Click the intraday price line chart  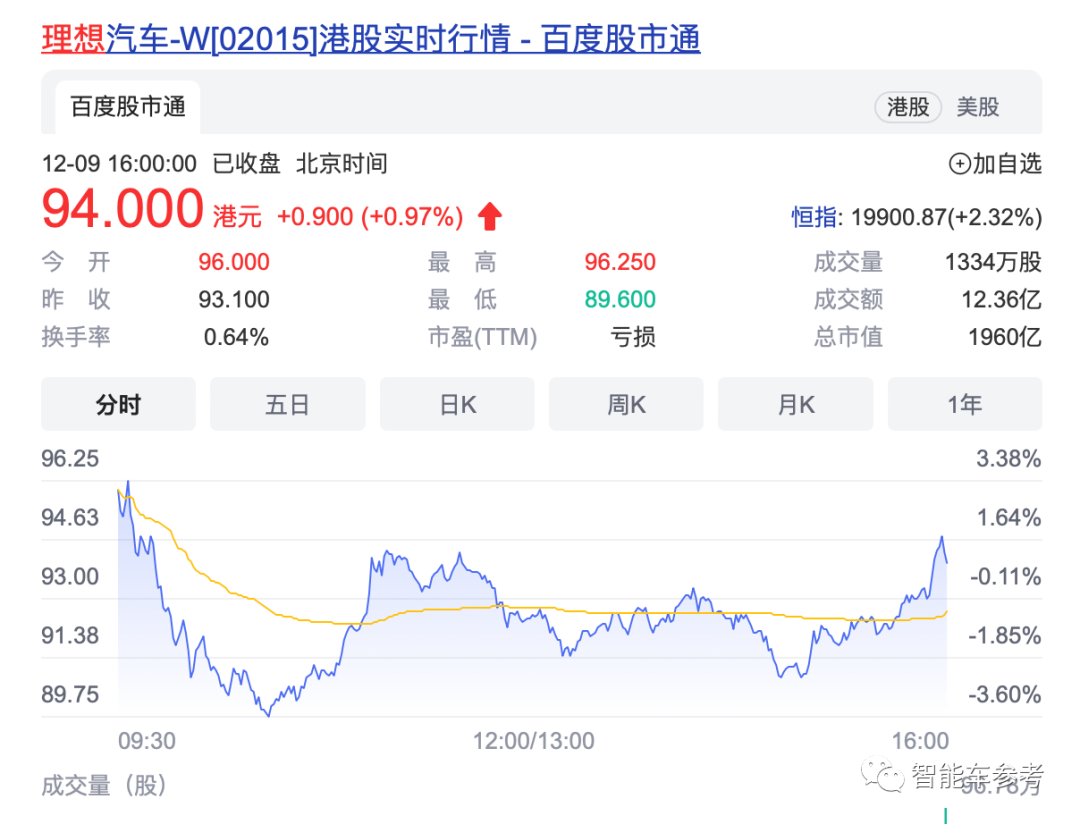click(x=532, y=599)
